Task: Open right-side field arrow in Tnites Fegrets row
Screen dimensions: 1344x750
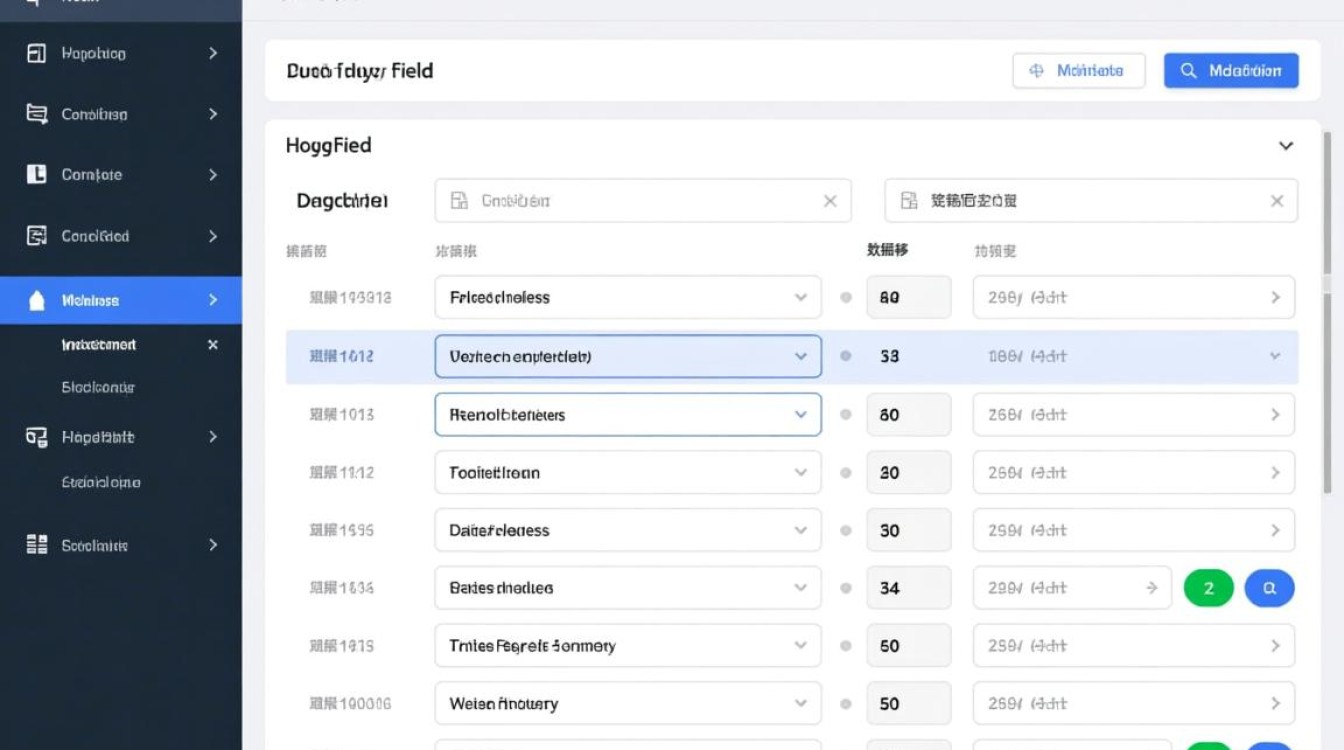Action: [x=1275, y=646]
